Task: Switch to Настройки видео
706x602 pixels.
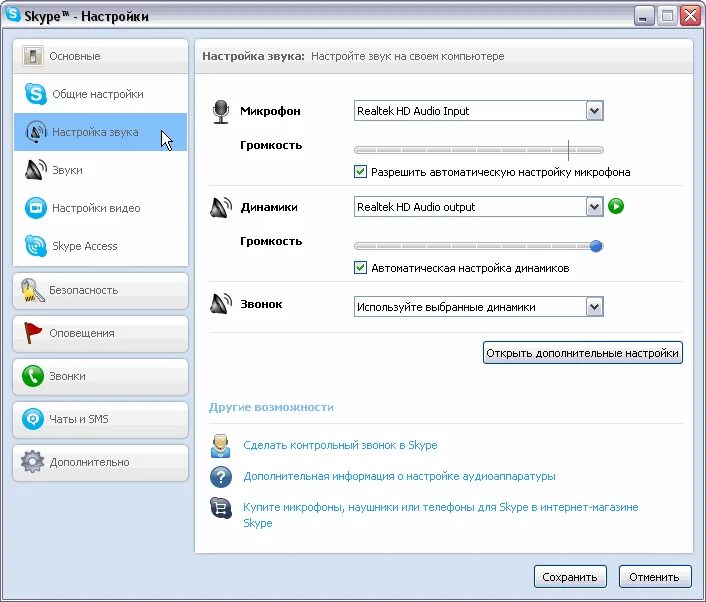Action: pyautogui.click(x=100, y=208)
